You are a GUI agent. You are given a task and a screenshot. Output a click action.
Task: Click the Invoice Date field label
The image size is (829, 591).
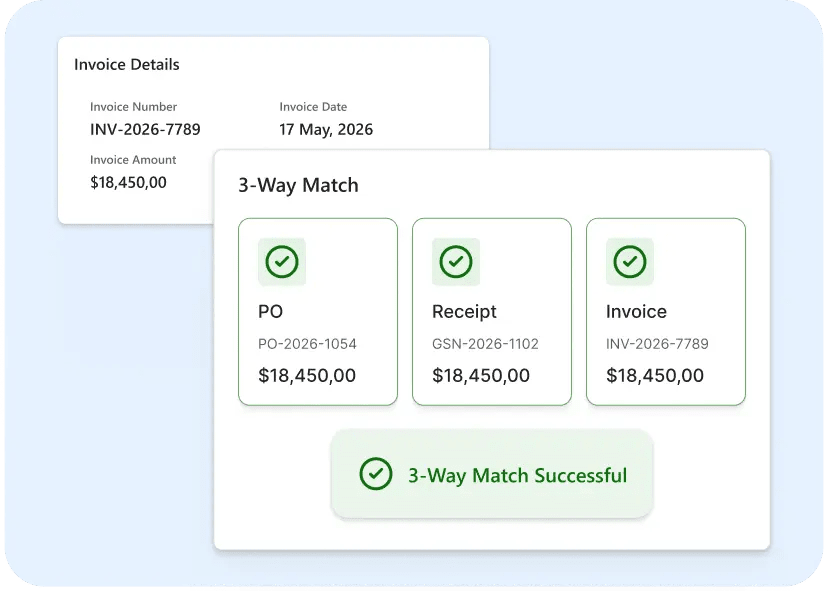(x=314, y=107)
